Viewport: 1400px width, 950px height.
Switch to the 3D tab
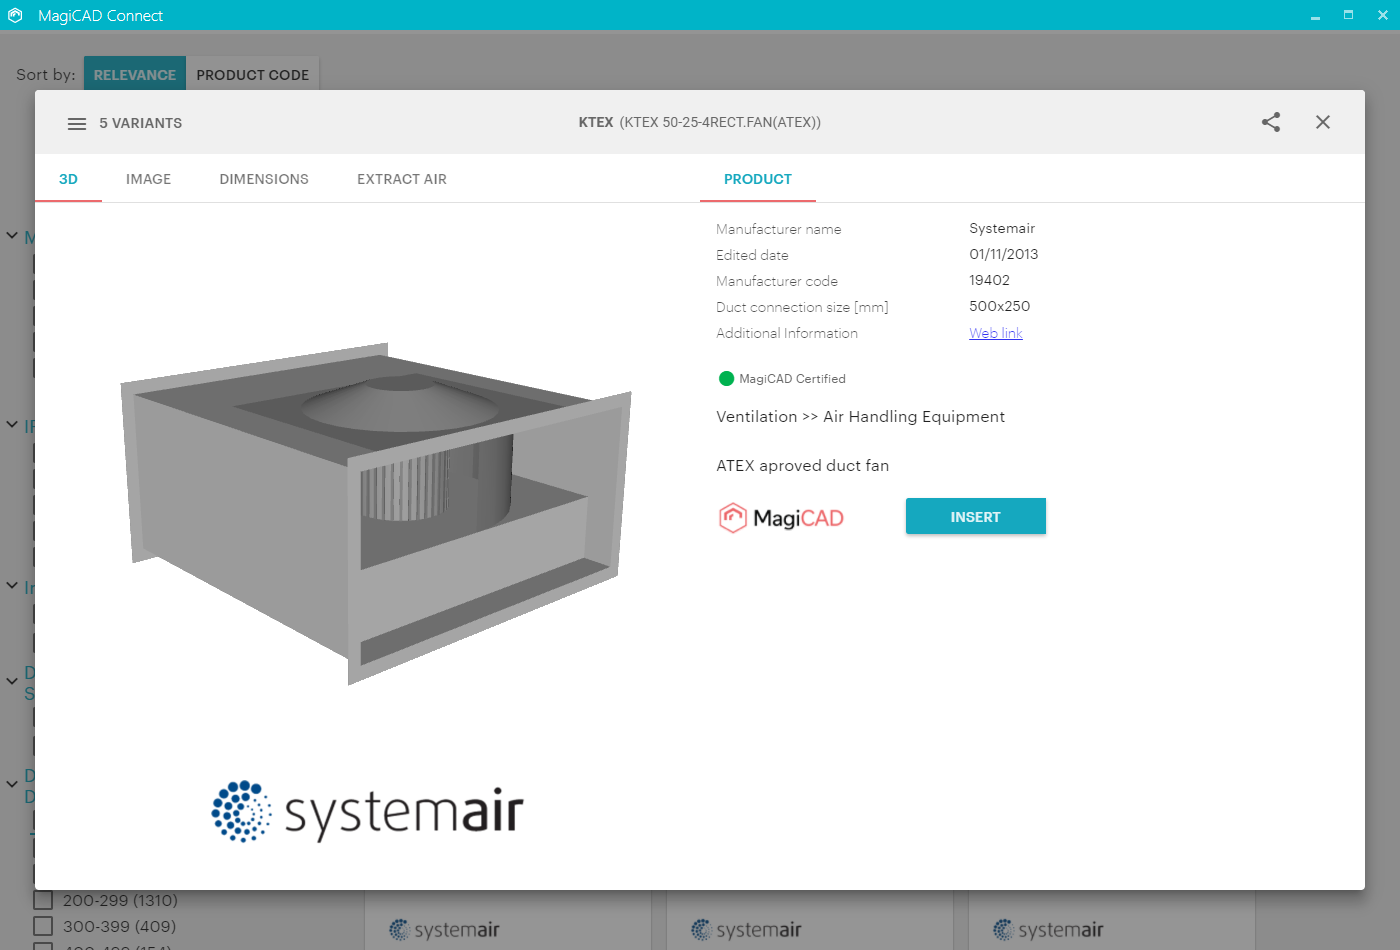point(68,179)
